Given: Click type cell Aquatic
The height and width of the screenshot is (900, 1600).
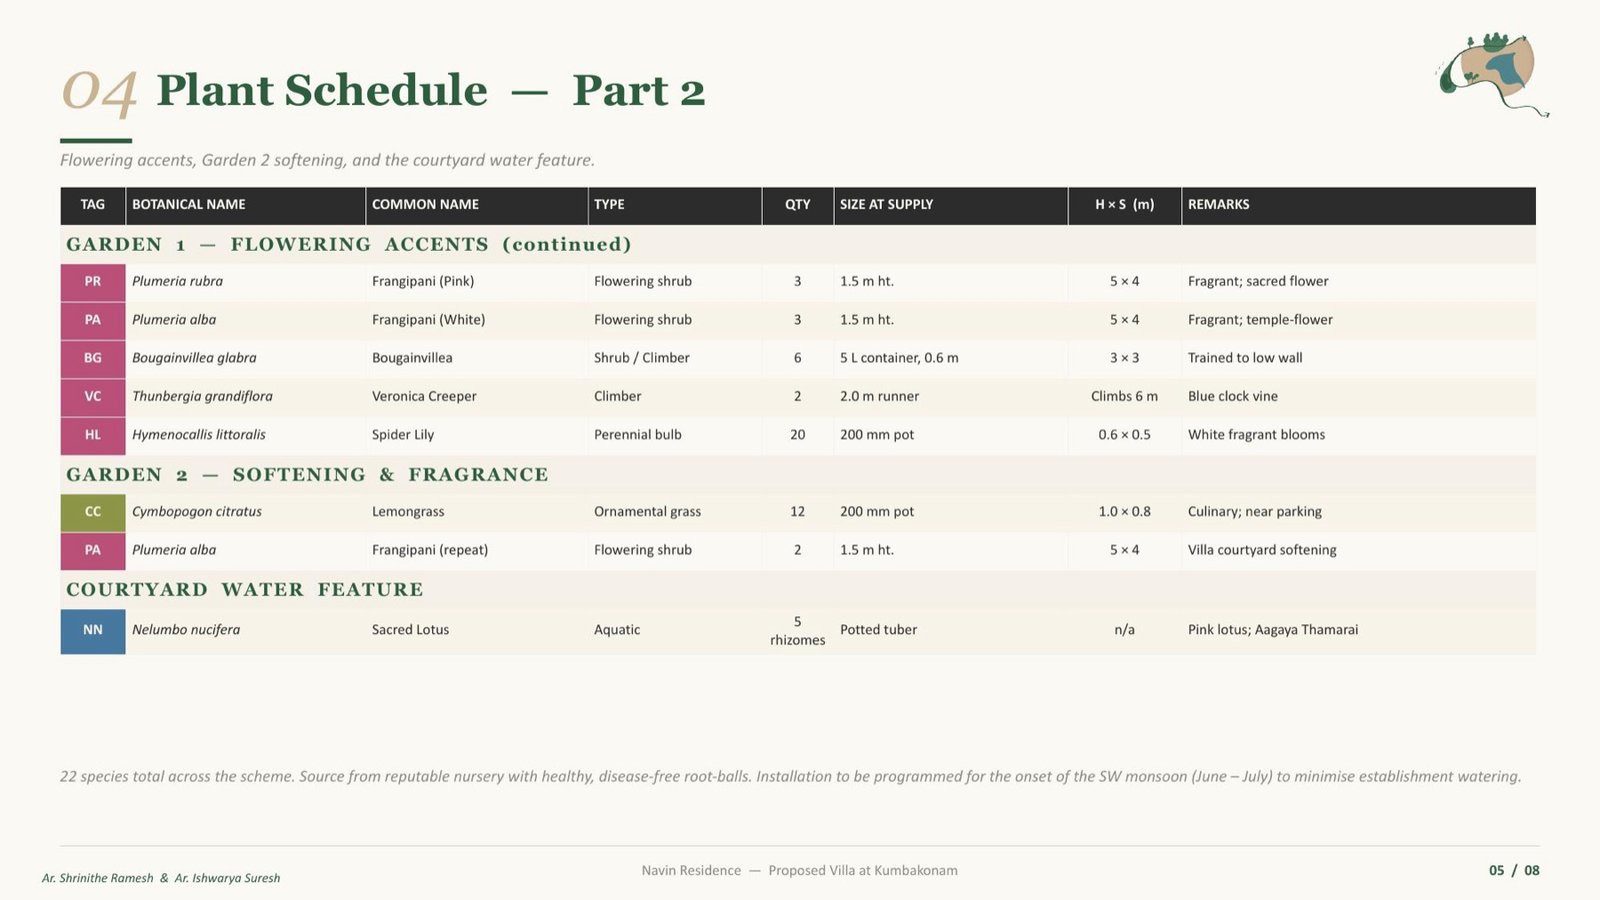Looking at the screenshot, I should [x=617, y=630].
